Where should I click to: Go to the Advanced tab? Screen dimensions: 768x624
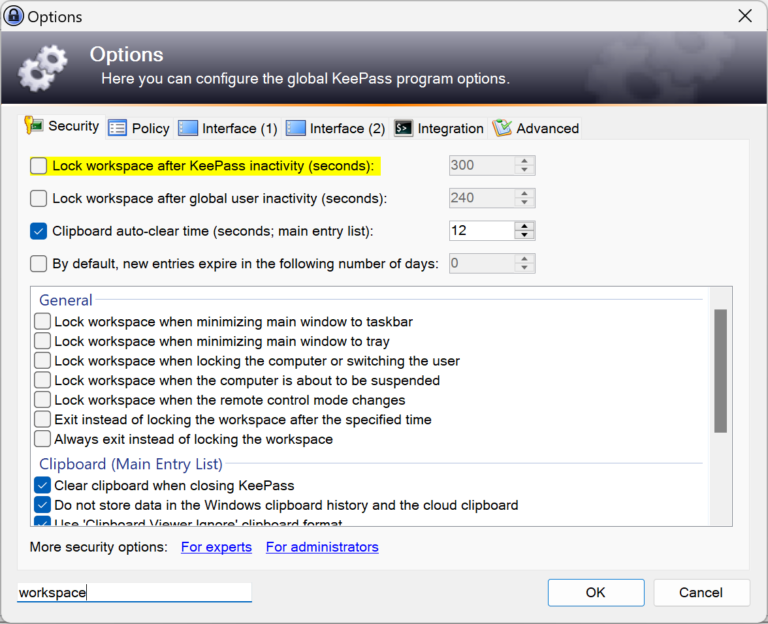[x=536, y=128]
